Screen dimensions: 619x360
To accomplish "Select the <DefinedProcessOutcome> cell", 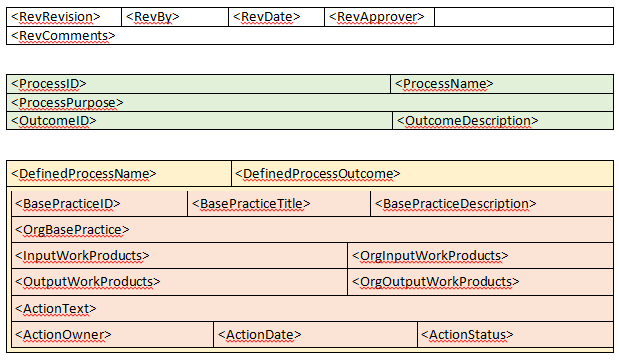I will coord(422,174).
